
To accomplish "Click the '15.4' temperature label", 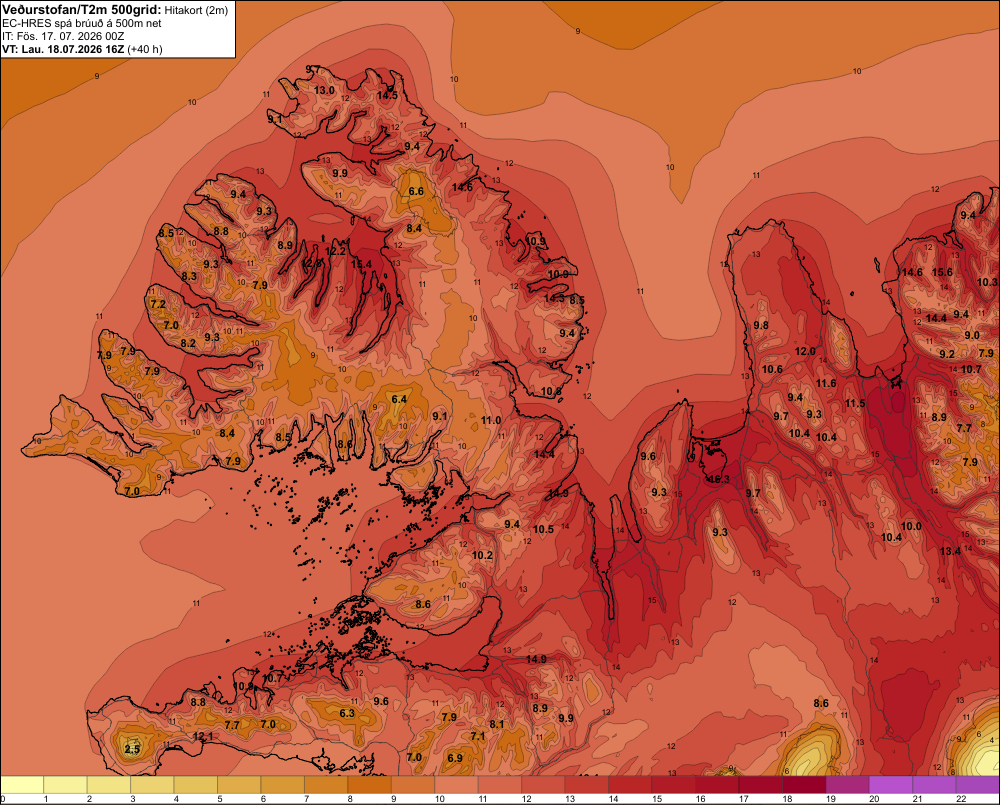I will tap(361, 264).
